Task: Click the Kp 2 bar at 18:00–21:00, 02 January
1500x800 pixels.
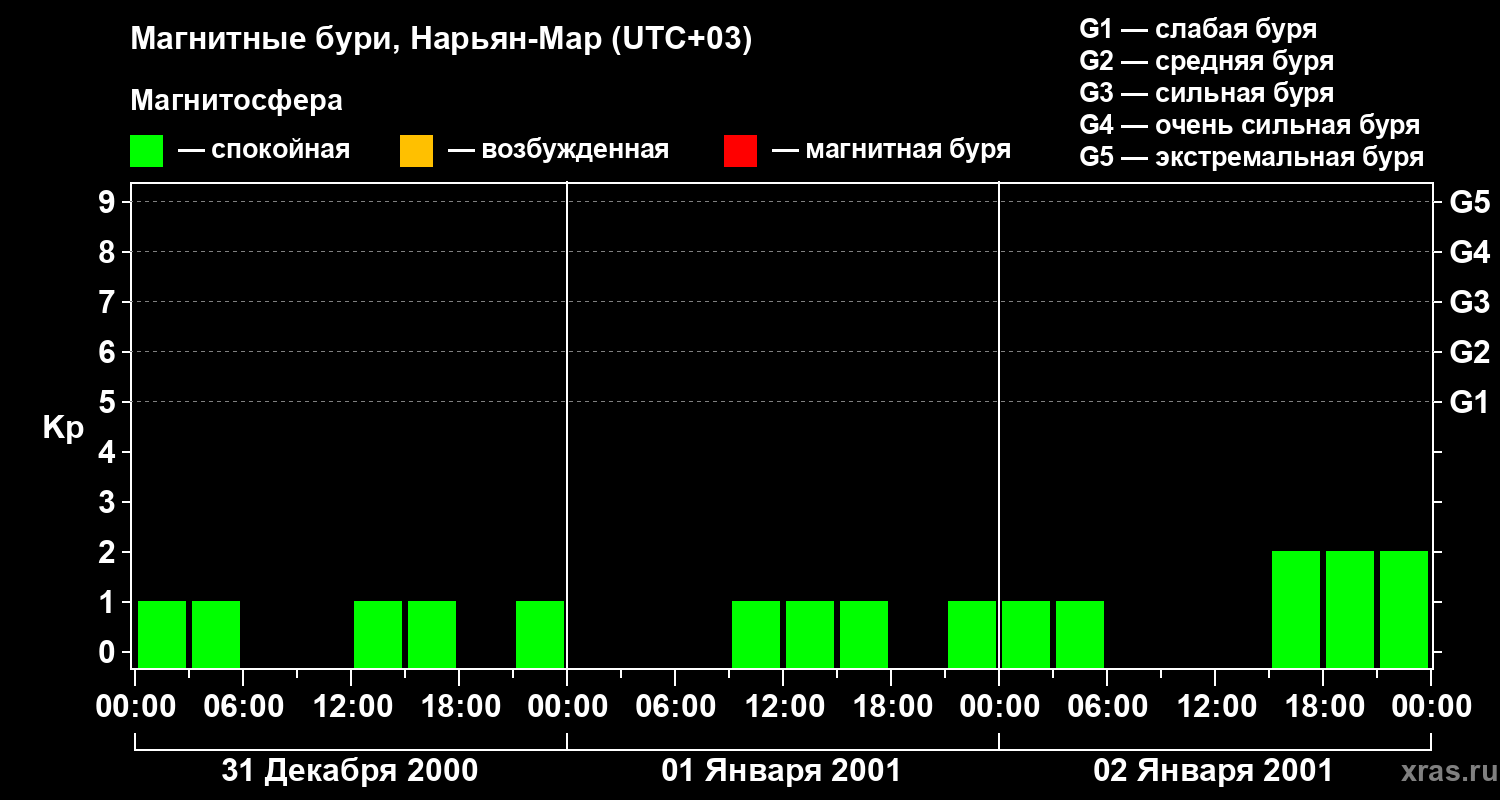Action: click(1350, 609)
